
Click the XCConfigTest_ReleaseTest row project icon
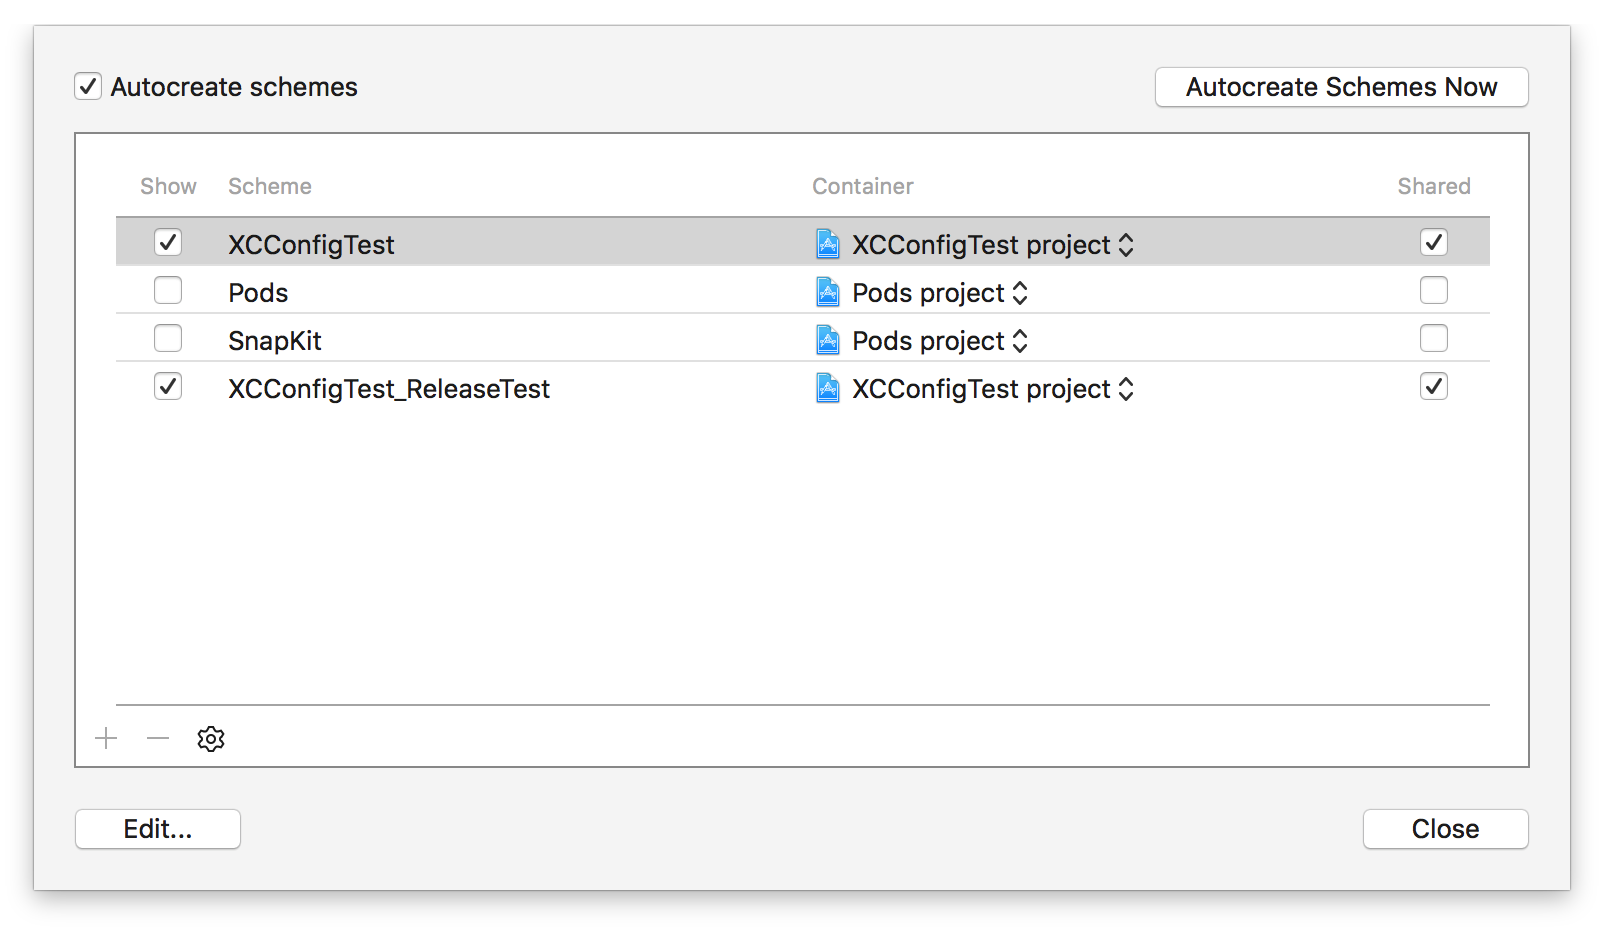click(828, 388)
